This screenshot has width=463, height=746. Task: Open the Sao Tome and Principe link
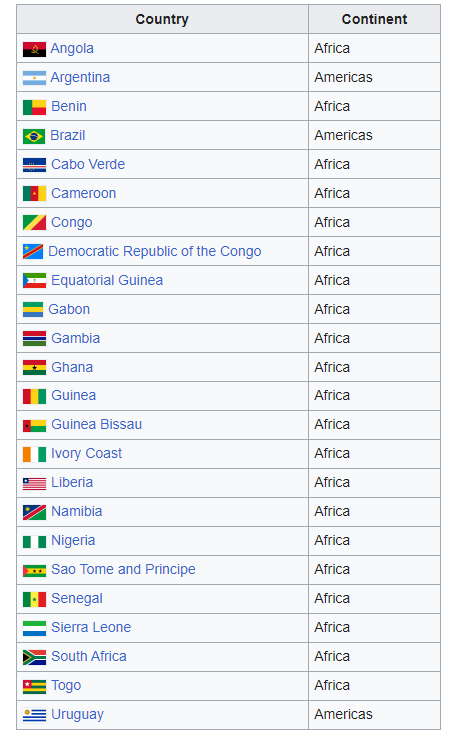pos(123,569)
